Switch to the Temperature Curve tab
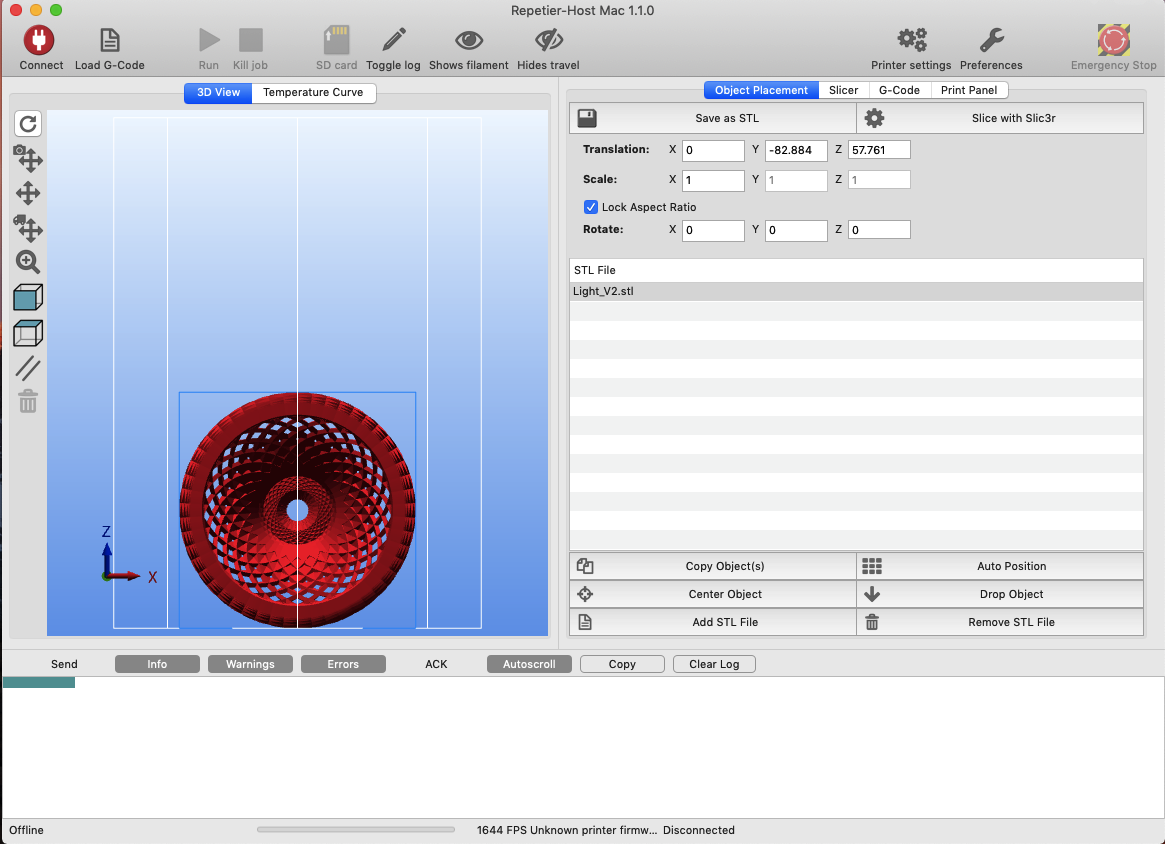Image resolution: width=1165 pixels, height=844 pixels. click(314, 93)
